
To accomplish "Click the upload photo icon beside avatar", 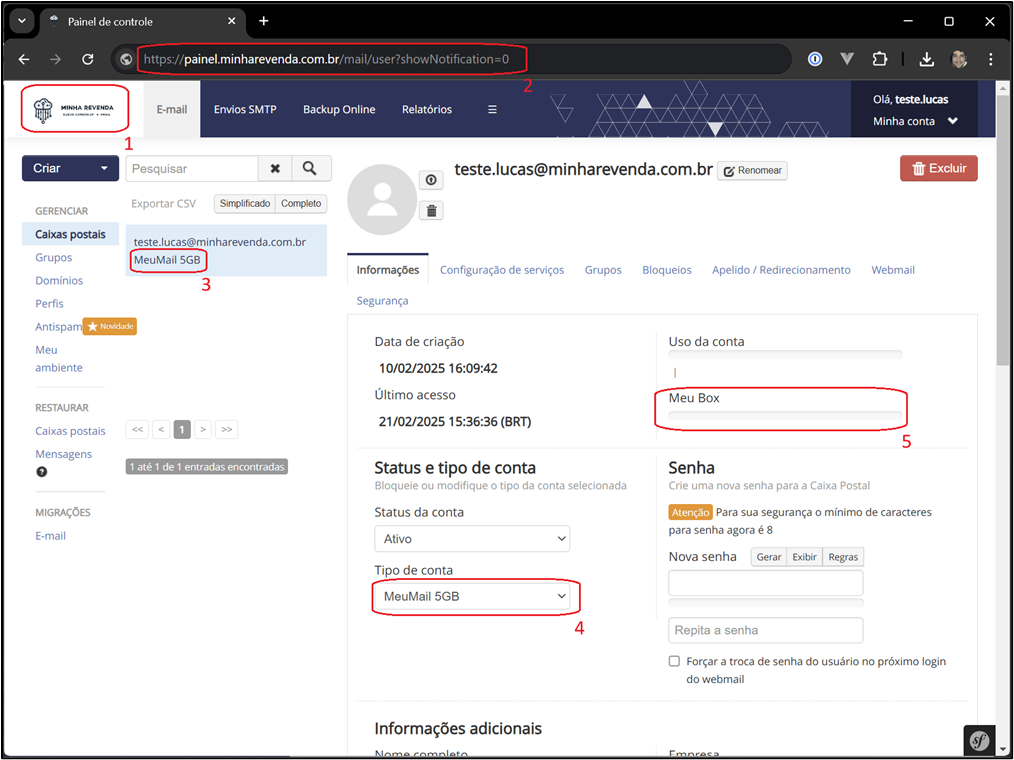I will point(431,180).
